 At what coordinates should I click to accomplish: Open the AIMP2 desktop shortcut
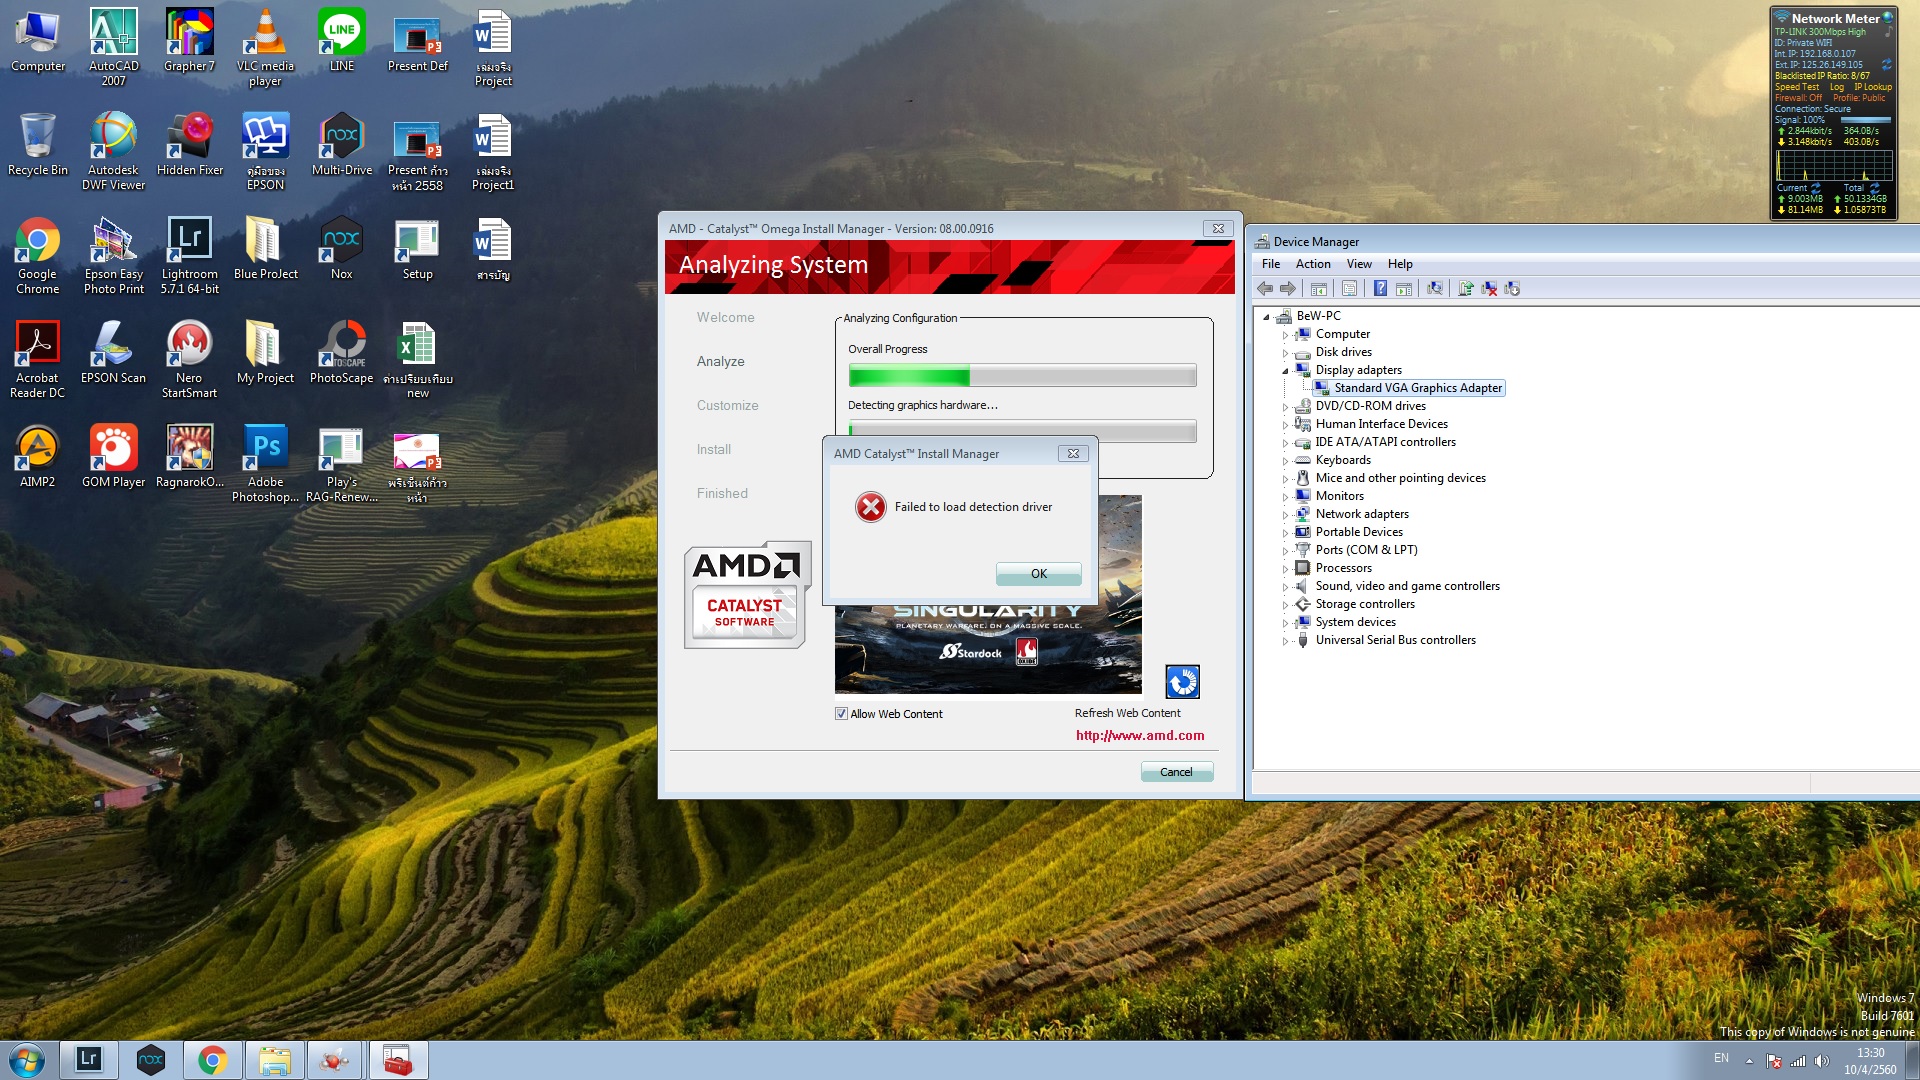pyautogui.click(x=37, y=456)
